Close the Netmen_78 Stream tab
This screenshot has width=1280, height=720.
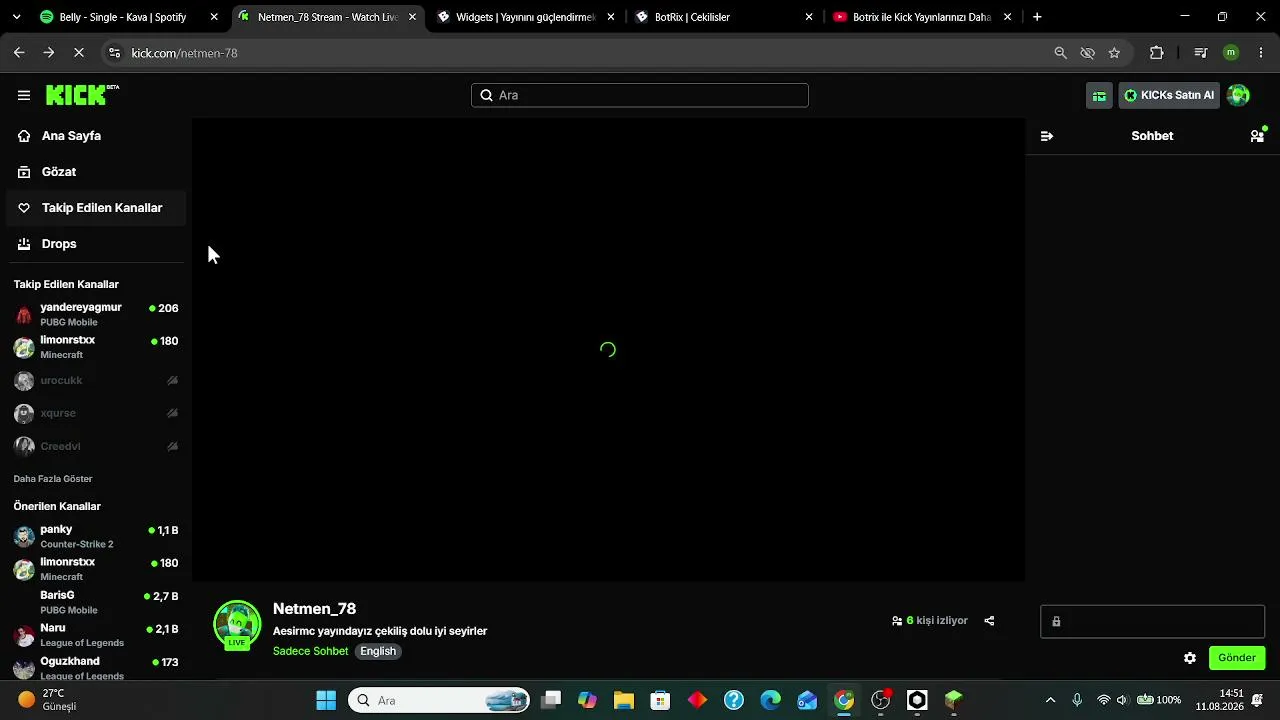click(x=412, y=17)
